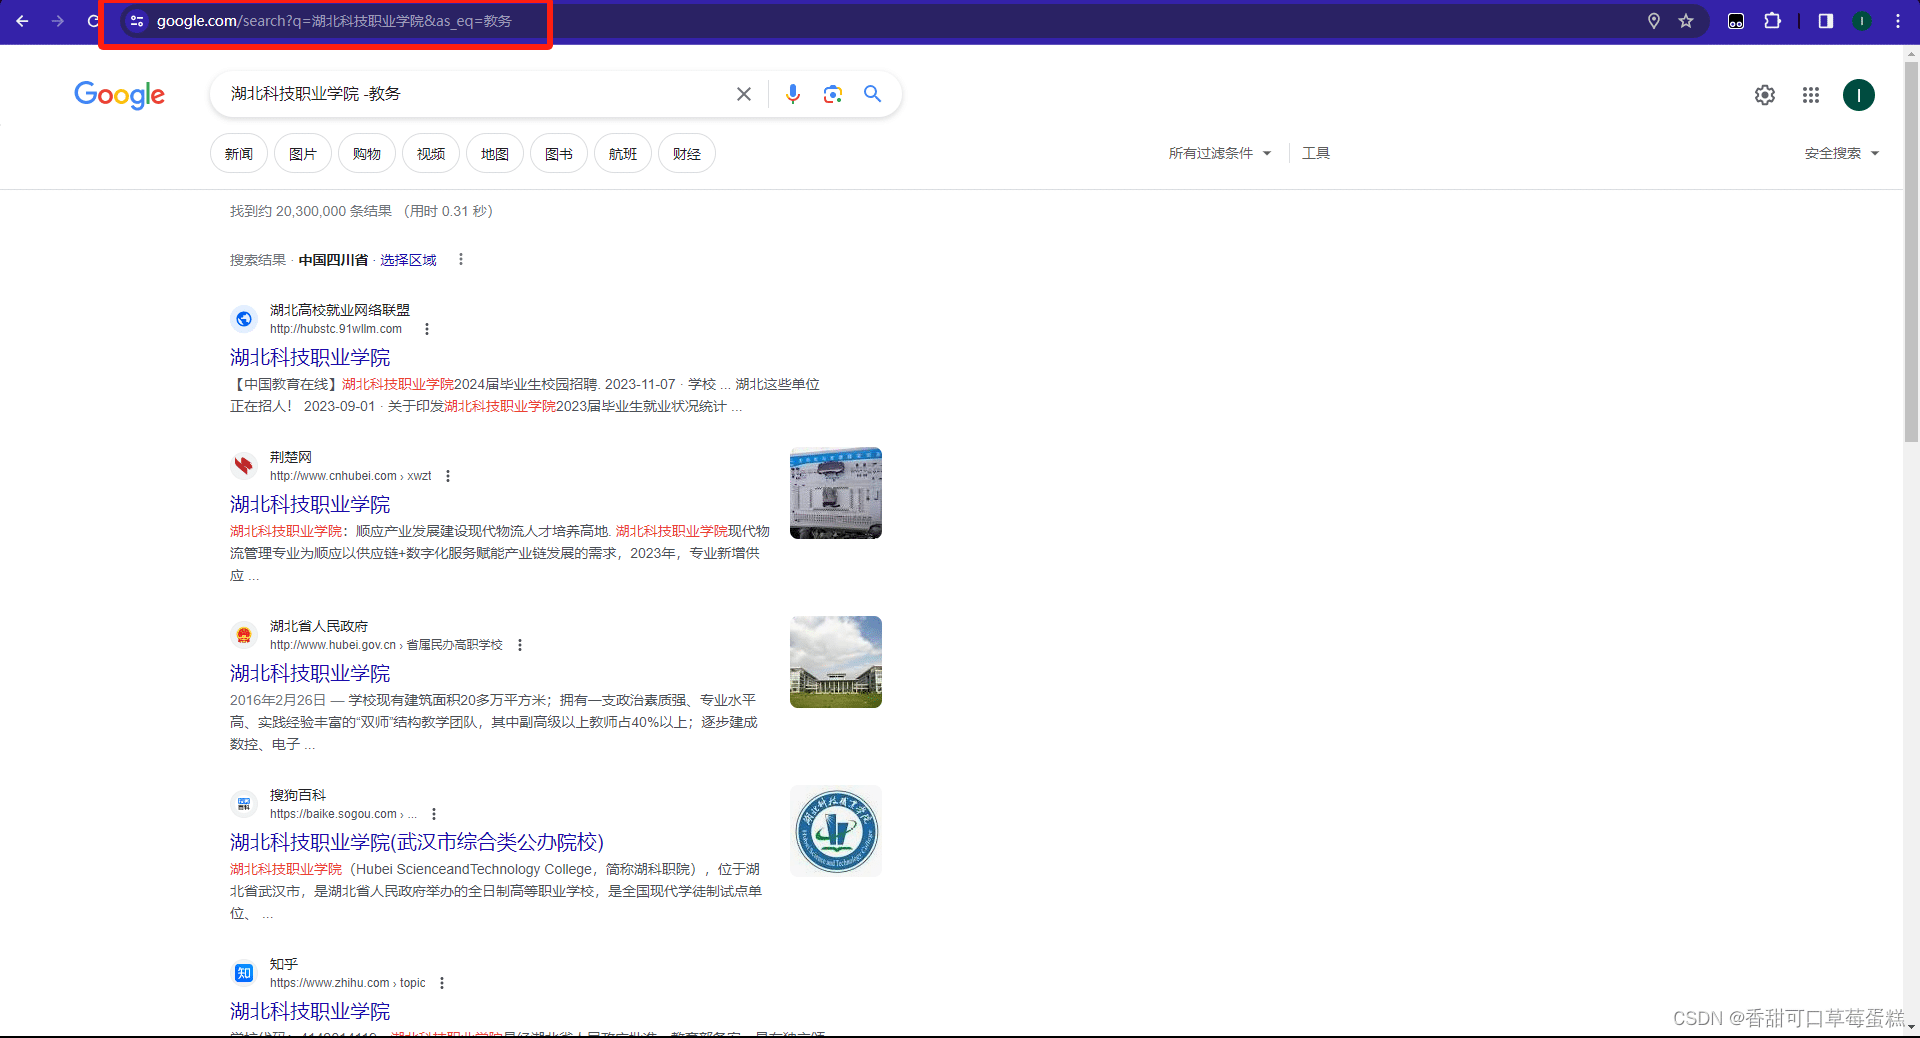The image size is (1920, 1038).
Task: Click the http://hubstc.91wllm.com URL text
Action: pos(336,329)
